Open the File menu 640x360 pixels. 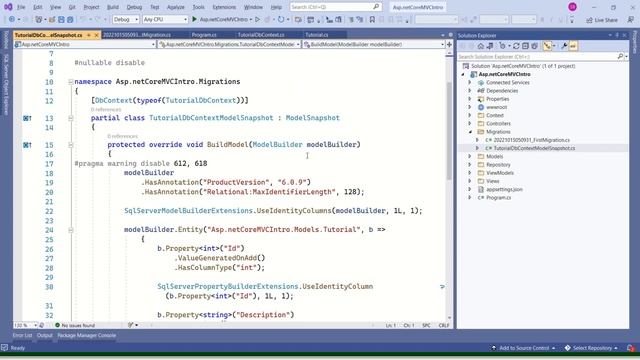[21, 7]
